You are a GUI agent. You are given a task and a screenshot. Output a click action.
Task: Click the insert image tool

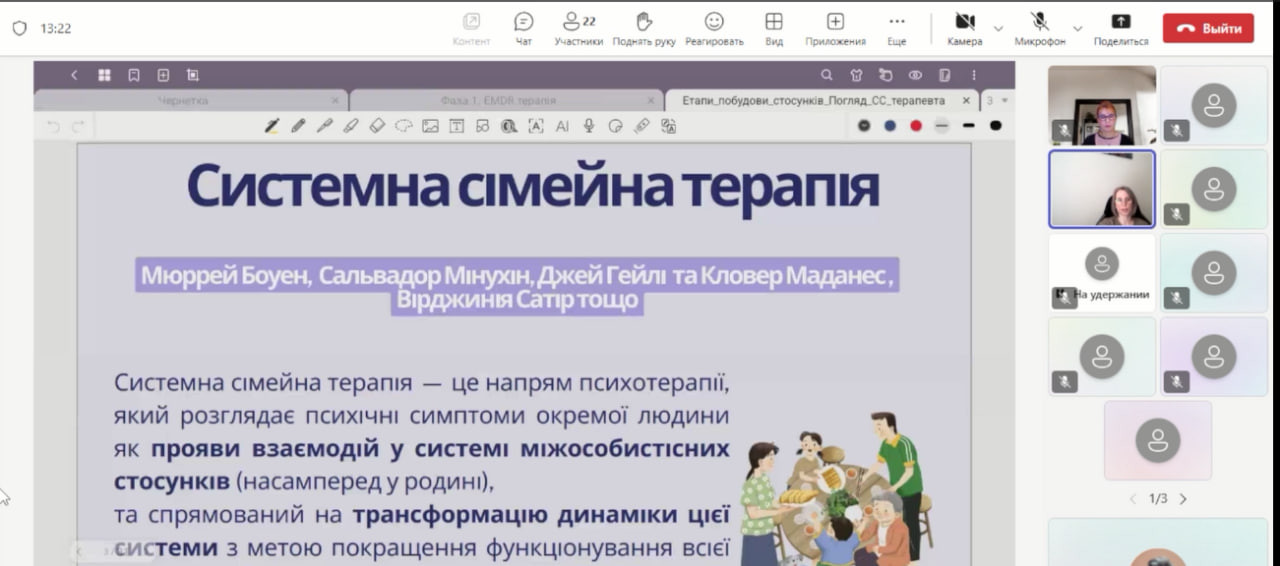pos(430,126)
